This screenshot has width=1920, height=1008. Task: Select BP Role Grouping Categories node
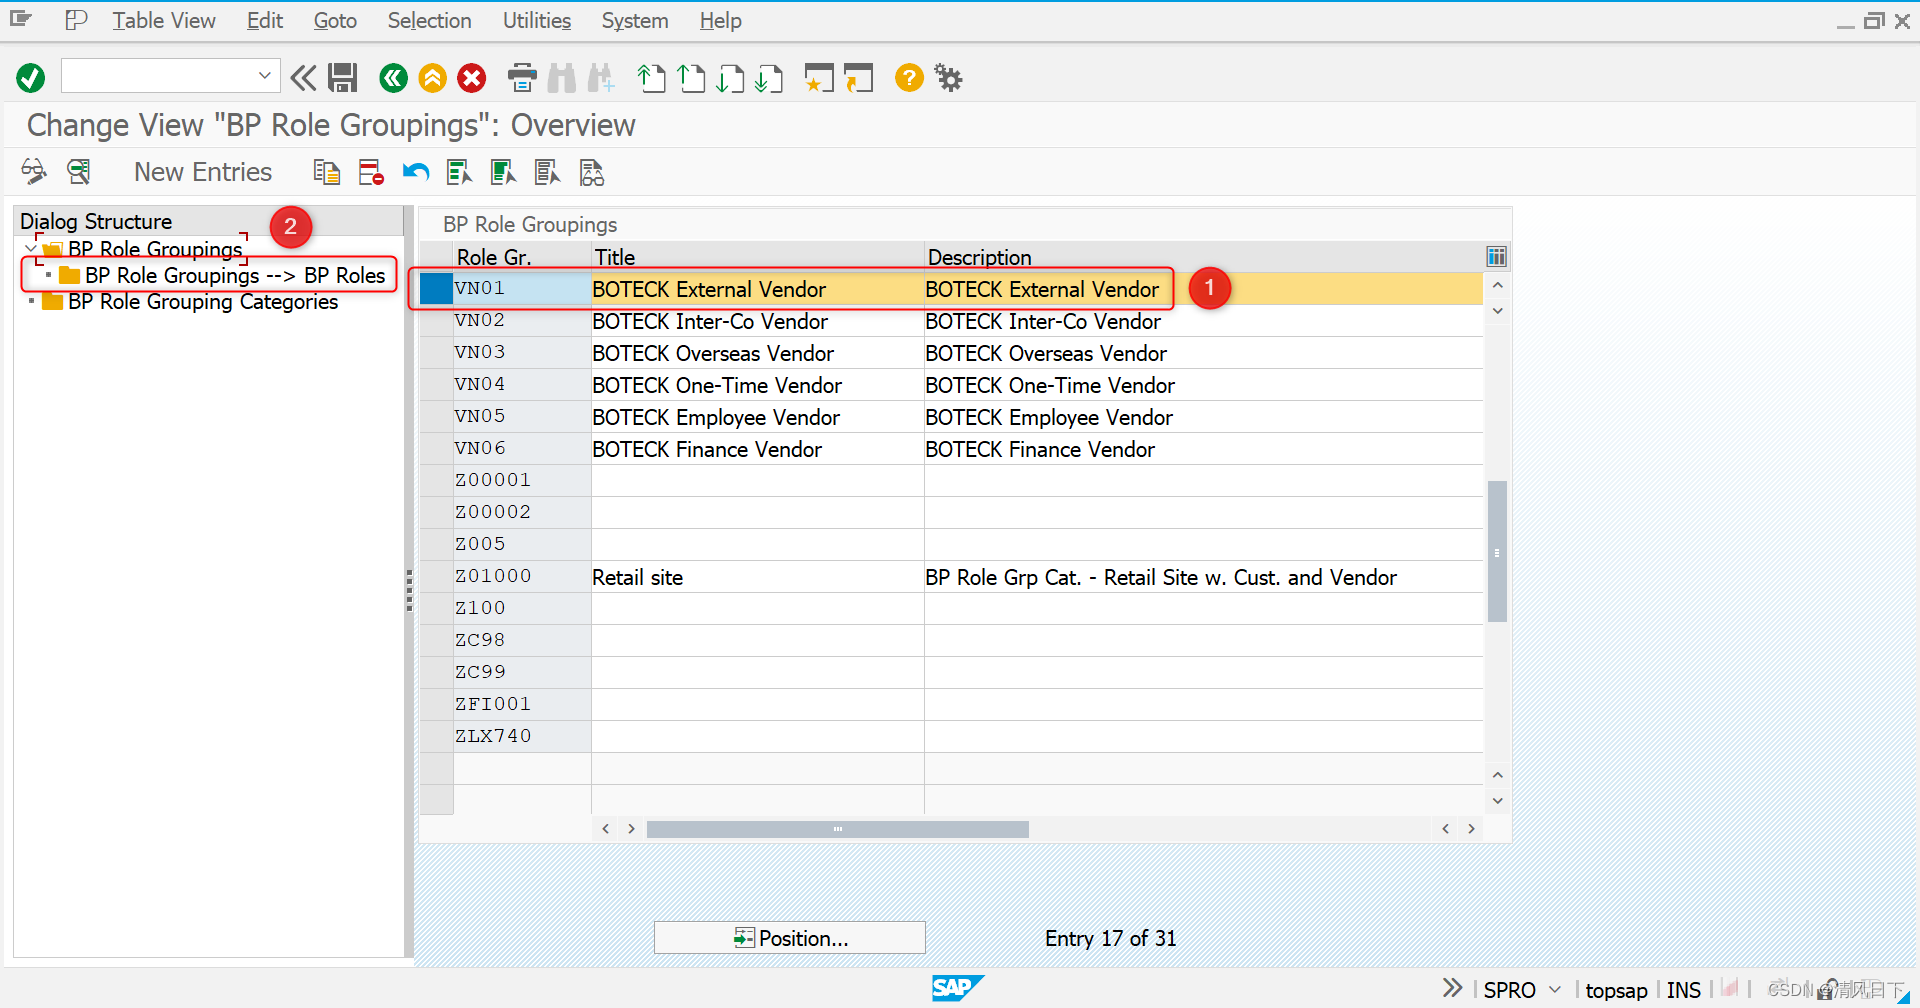pos(203,301)
